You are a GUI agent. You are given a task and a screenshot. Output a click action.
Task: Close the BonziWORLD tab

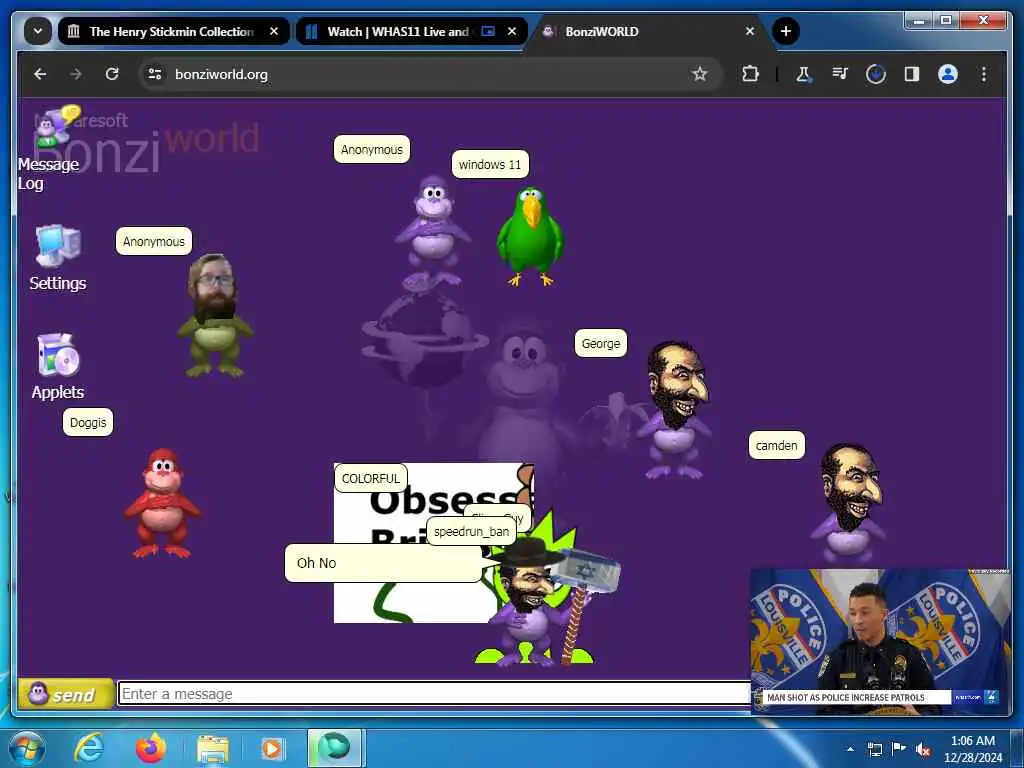[750, 31]
